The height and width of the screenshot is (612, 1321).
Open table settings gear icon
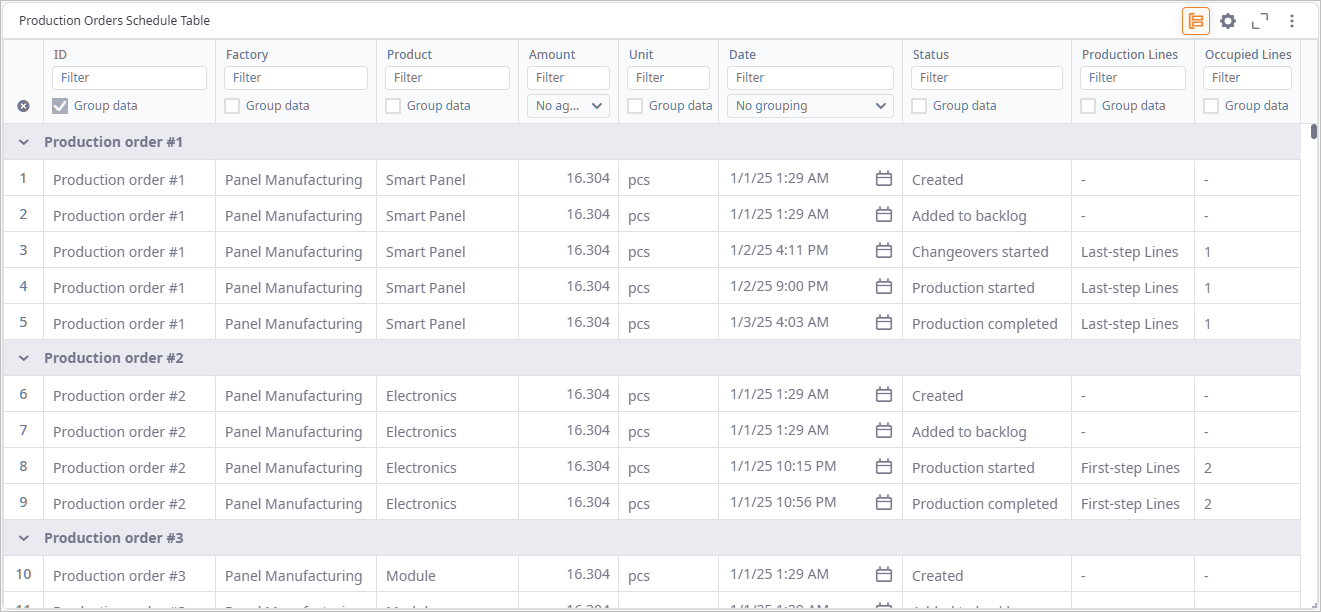(1228, 21)
